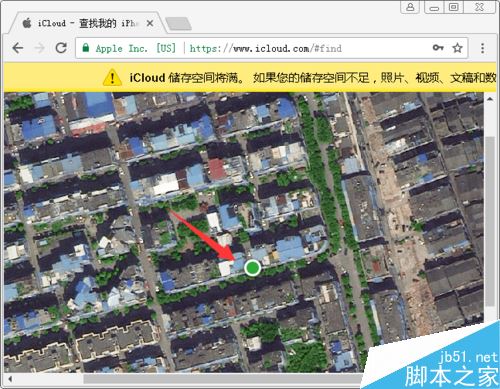500x389 pixels.
Task: Click the browser forward arrow
Action: click(39, 48)
